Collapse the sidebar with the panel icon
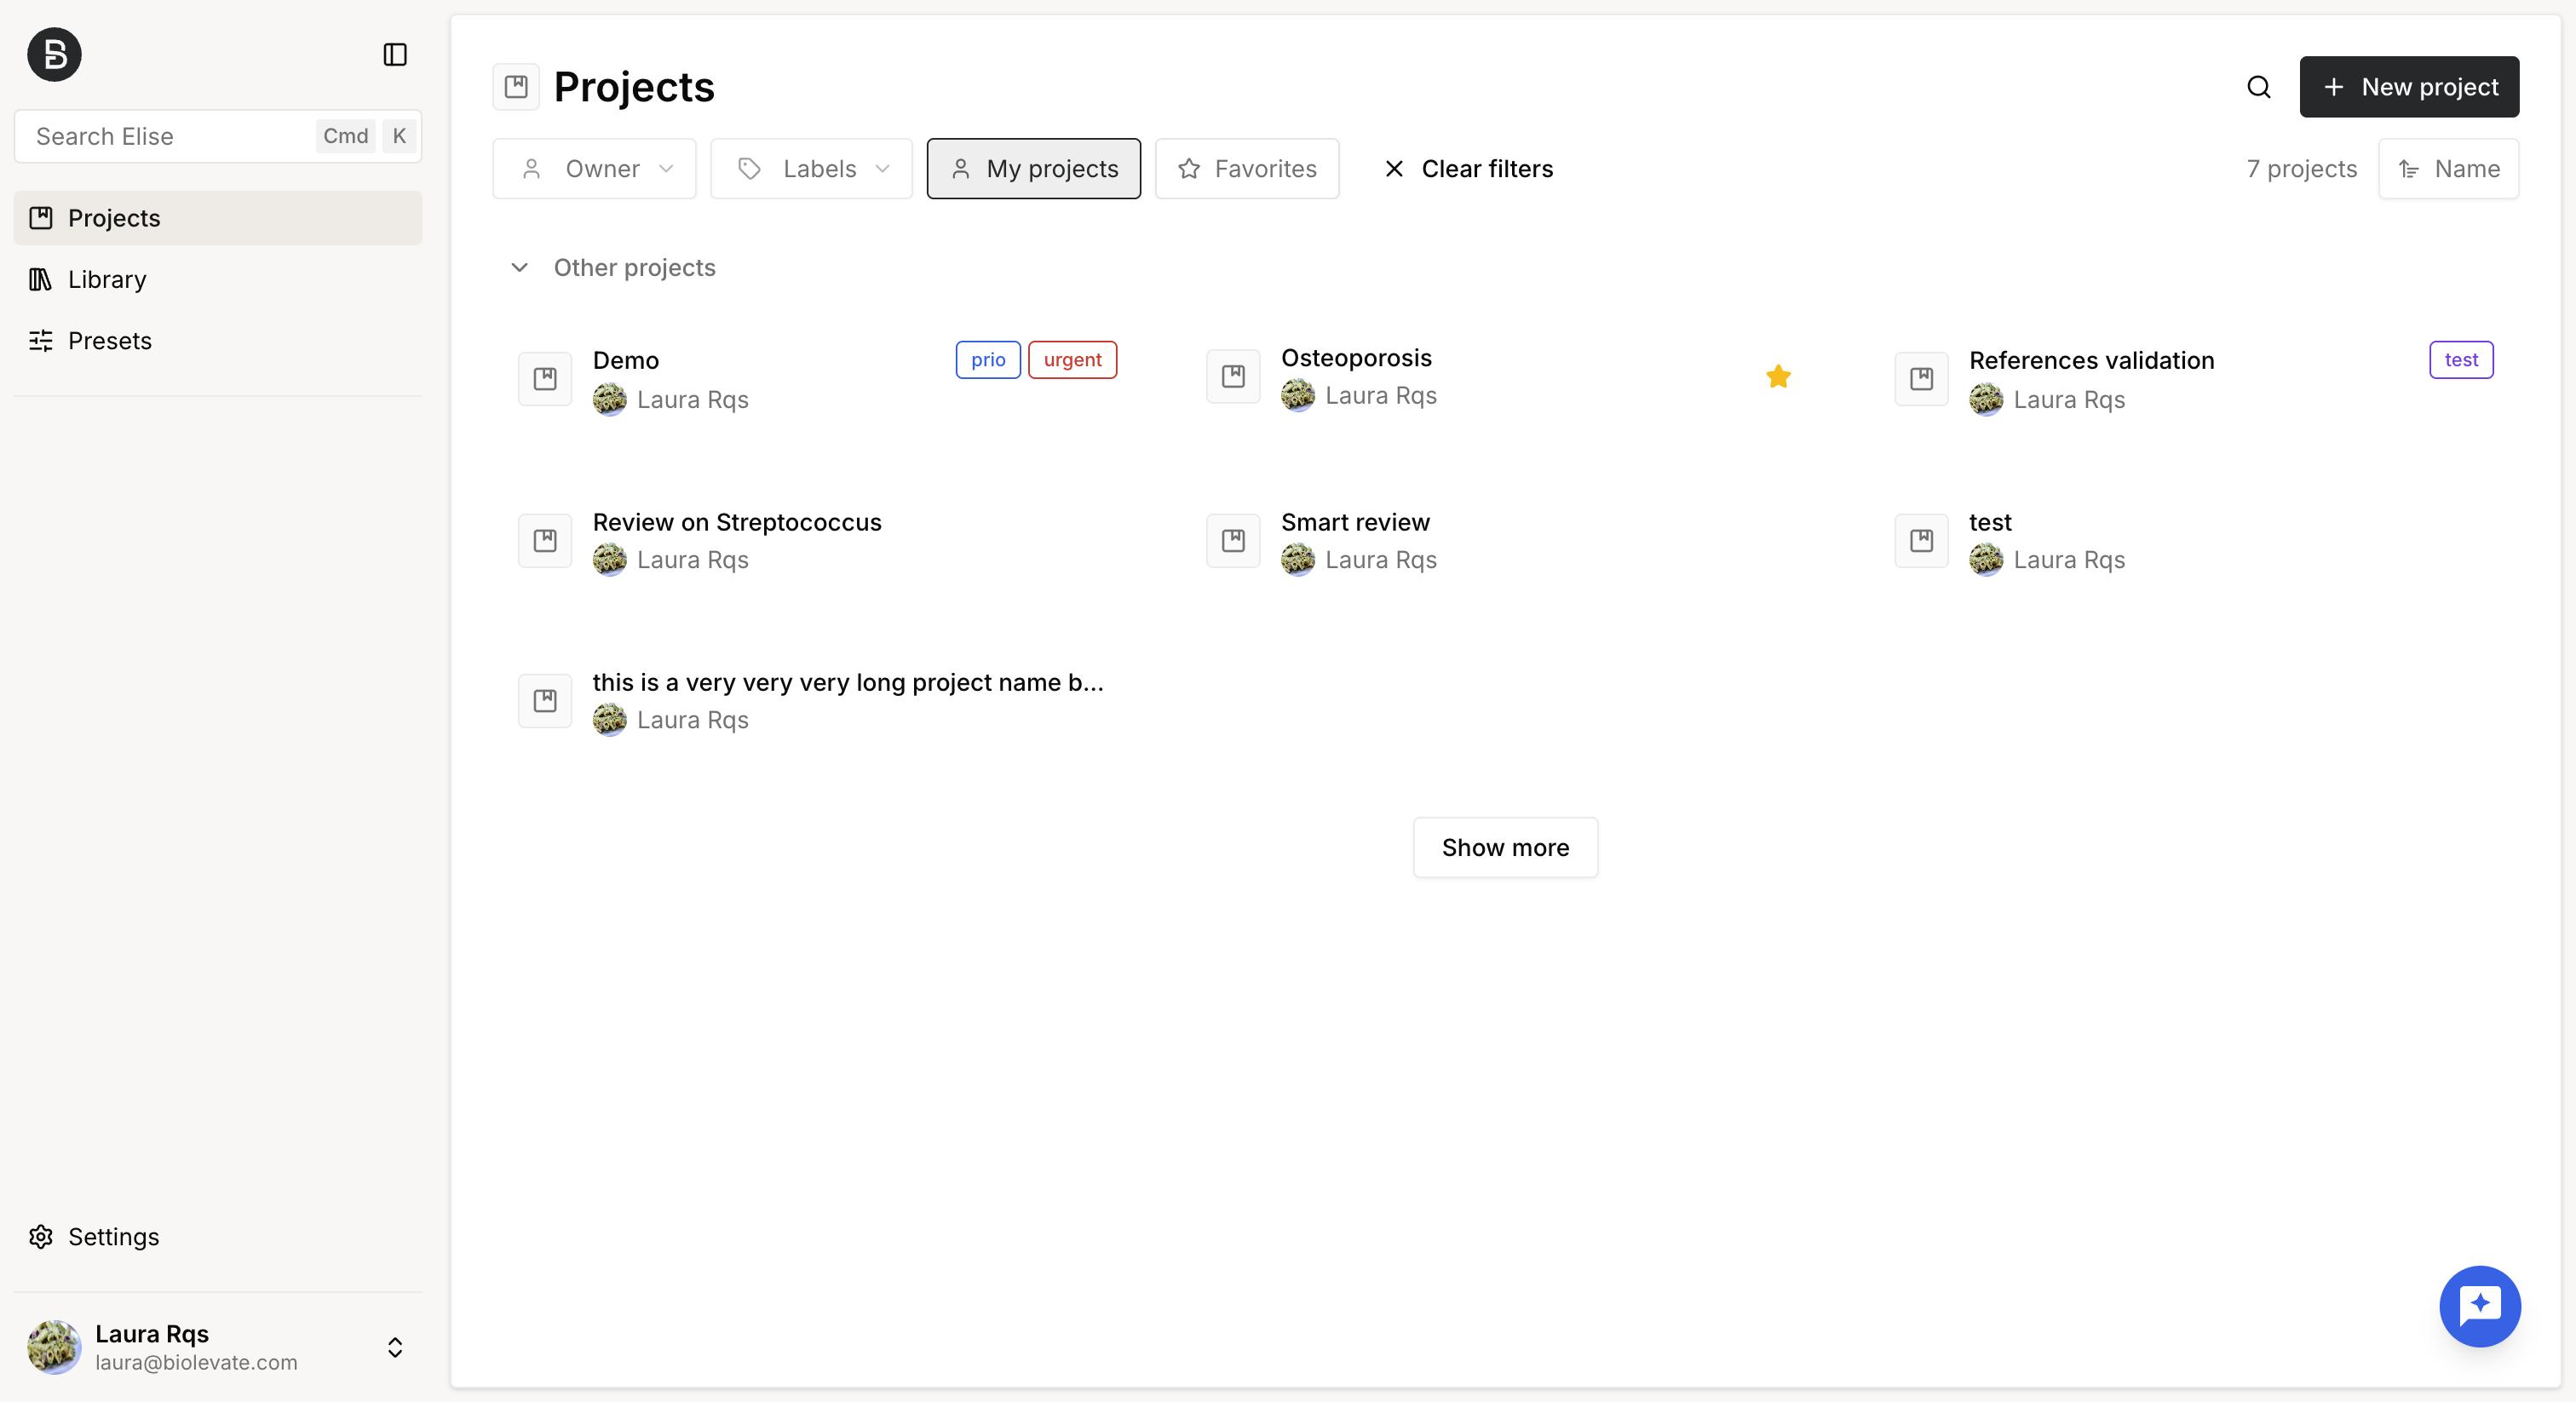 395,54
